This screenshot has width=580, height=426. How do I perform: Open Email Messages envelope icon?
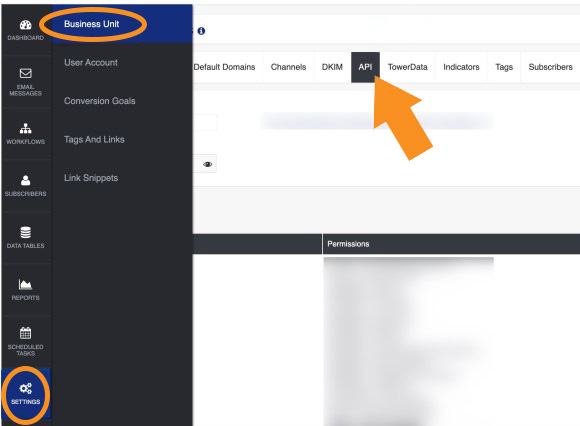coord(26,73)
